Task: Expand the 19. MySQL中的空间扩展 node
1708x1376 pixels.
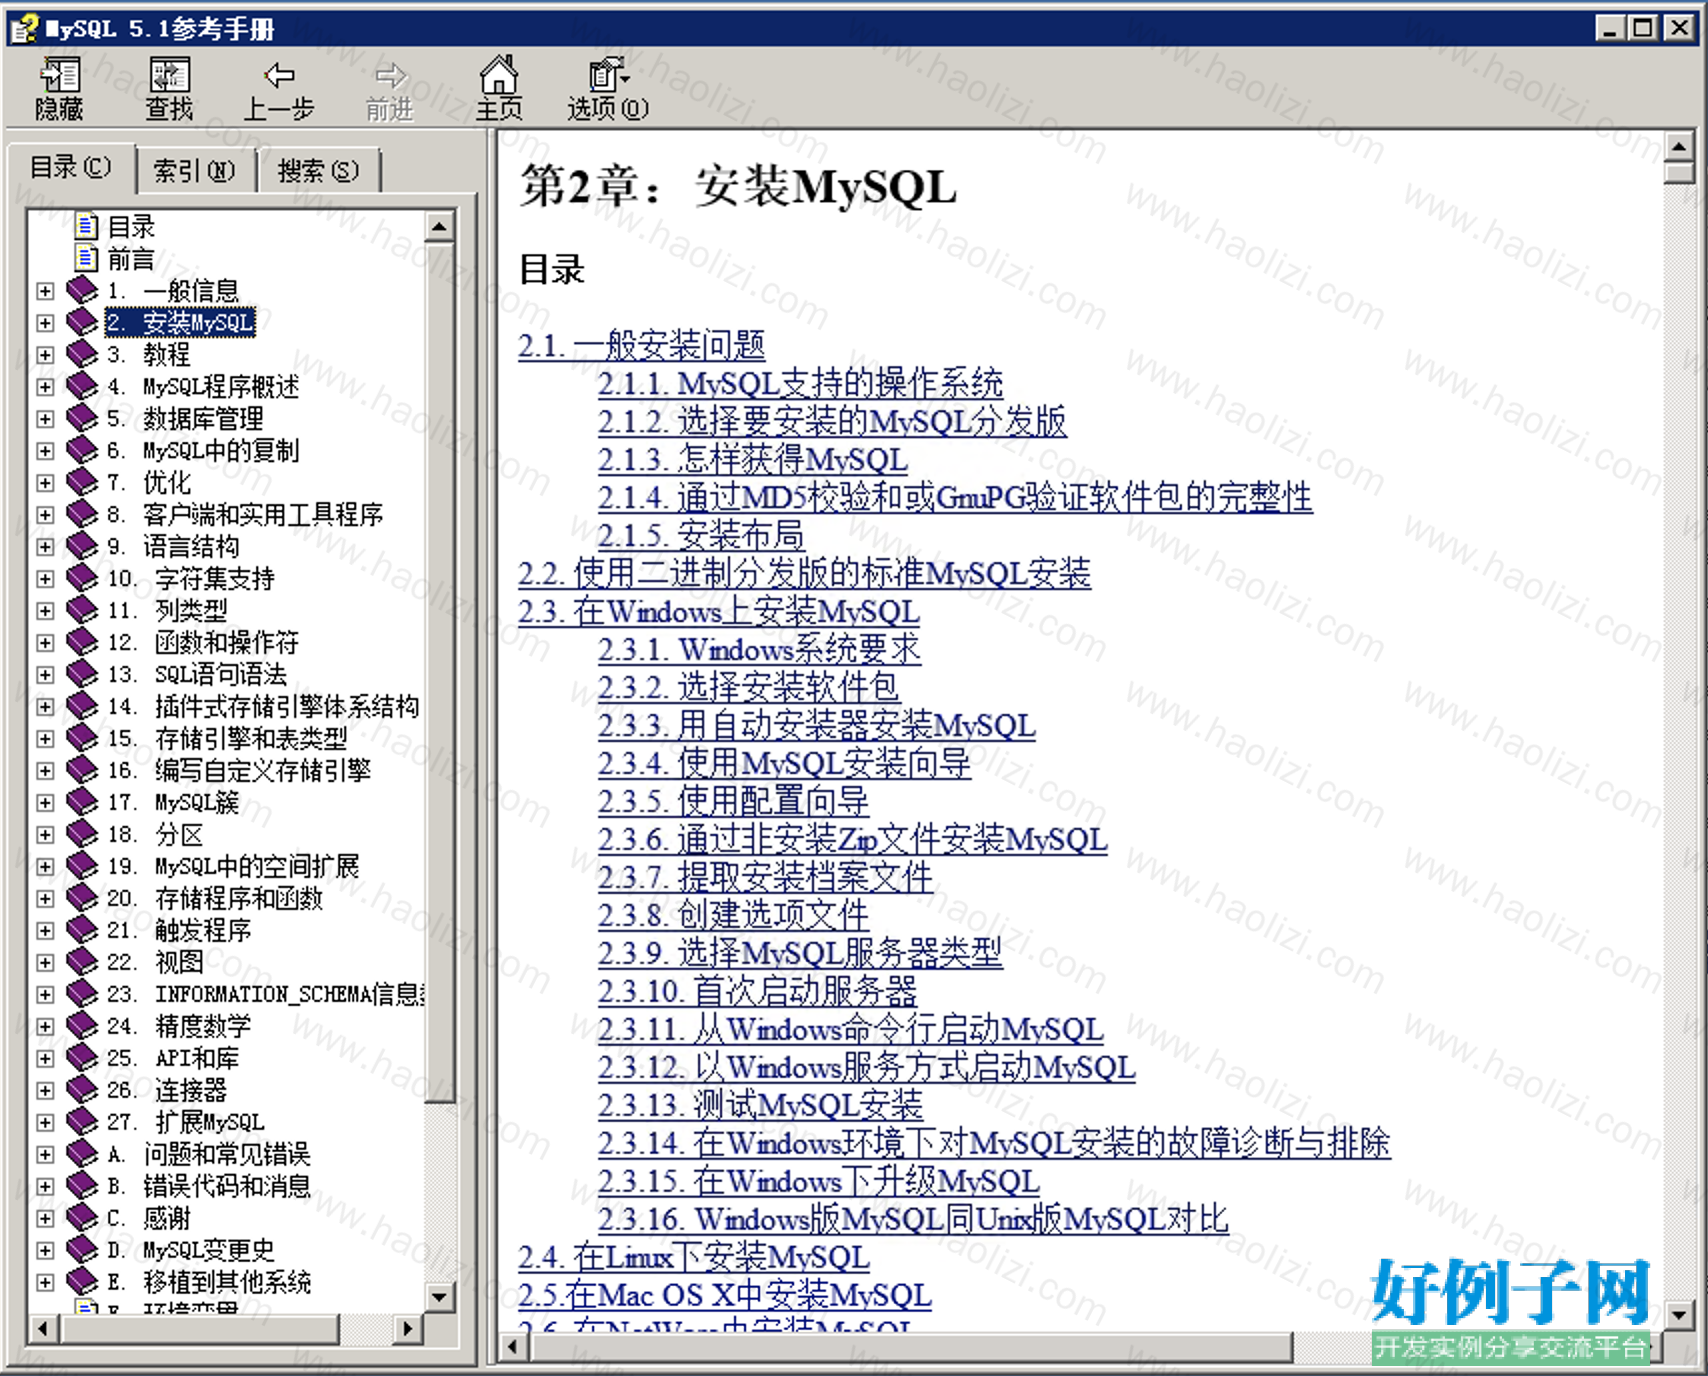Action: (45, 867)
